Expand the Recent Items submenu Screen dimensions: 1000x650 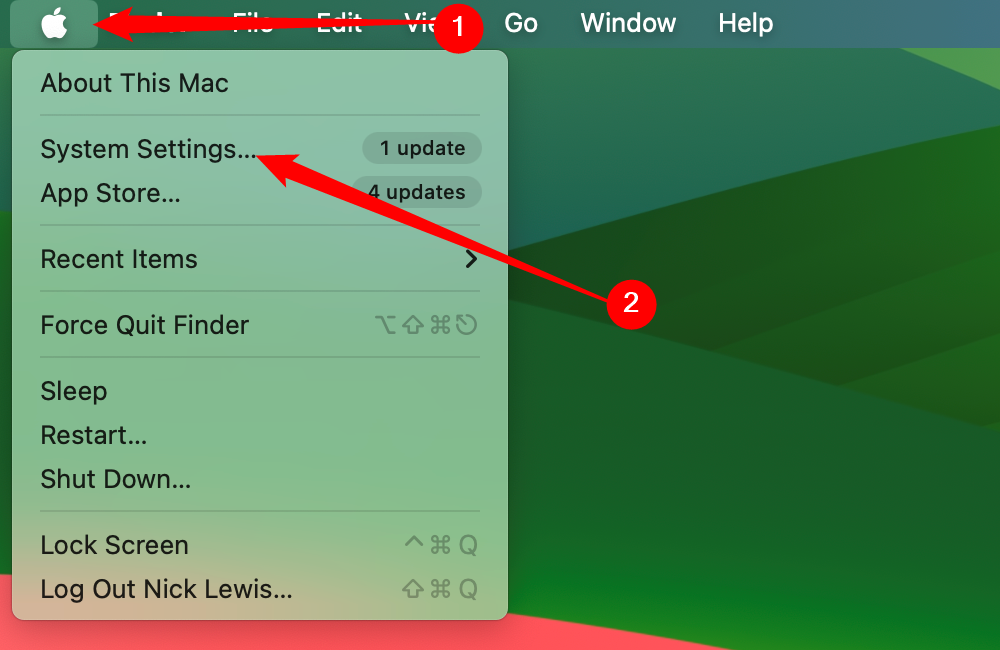[x=260, y=259]
